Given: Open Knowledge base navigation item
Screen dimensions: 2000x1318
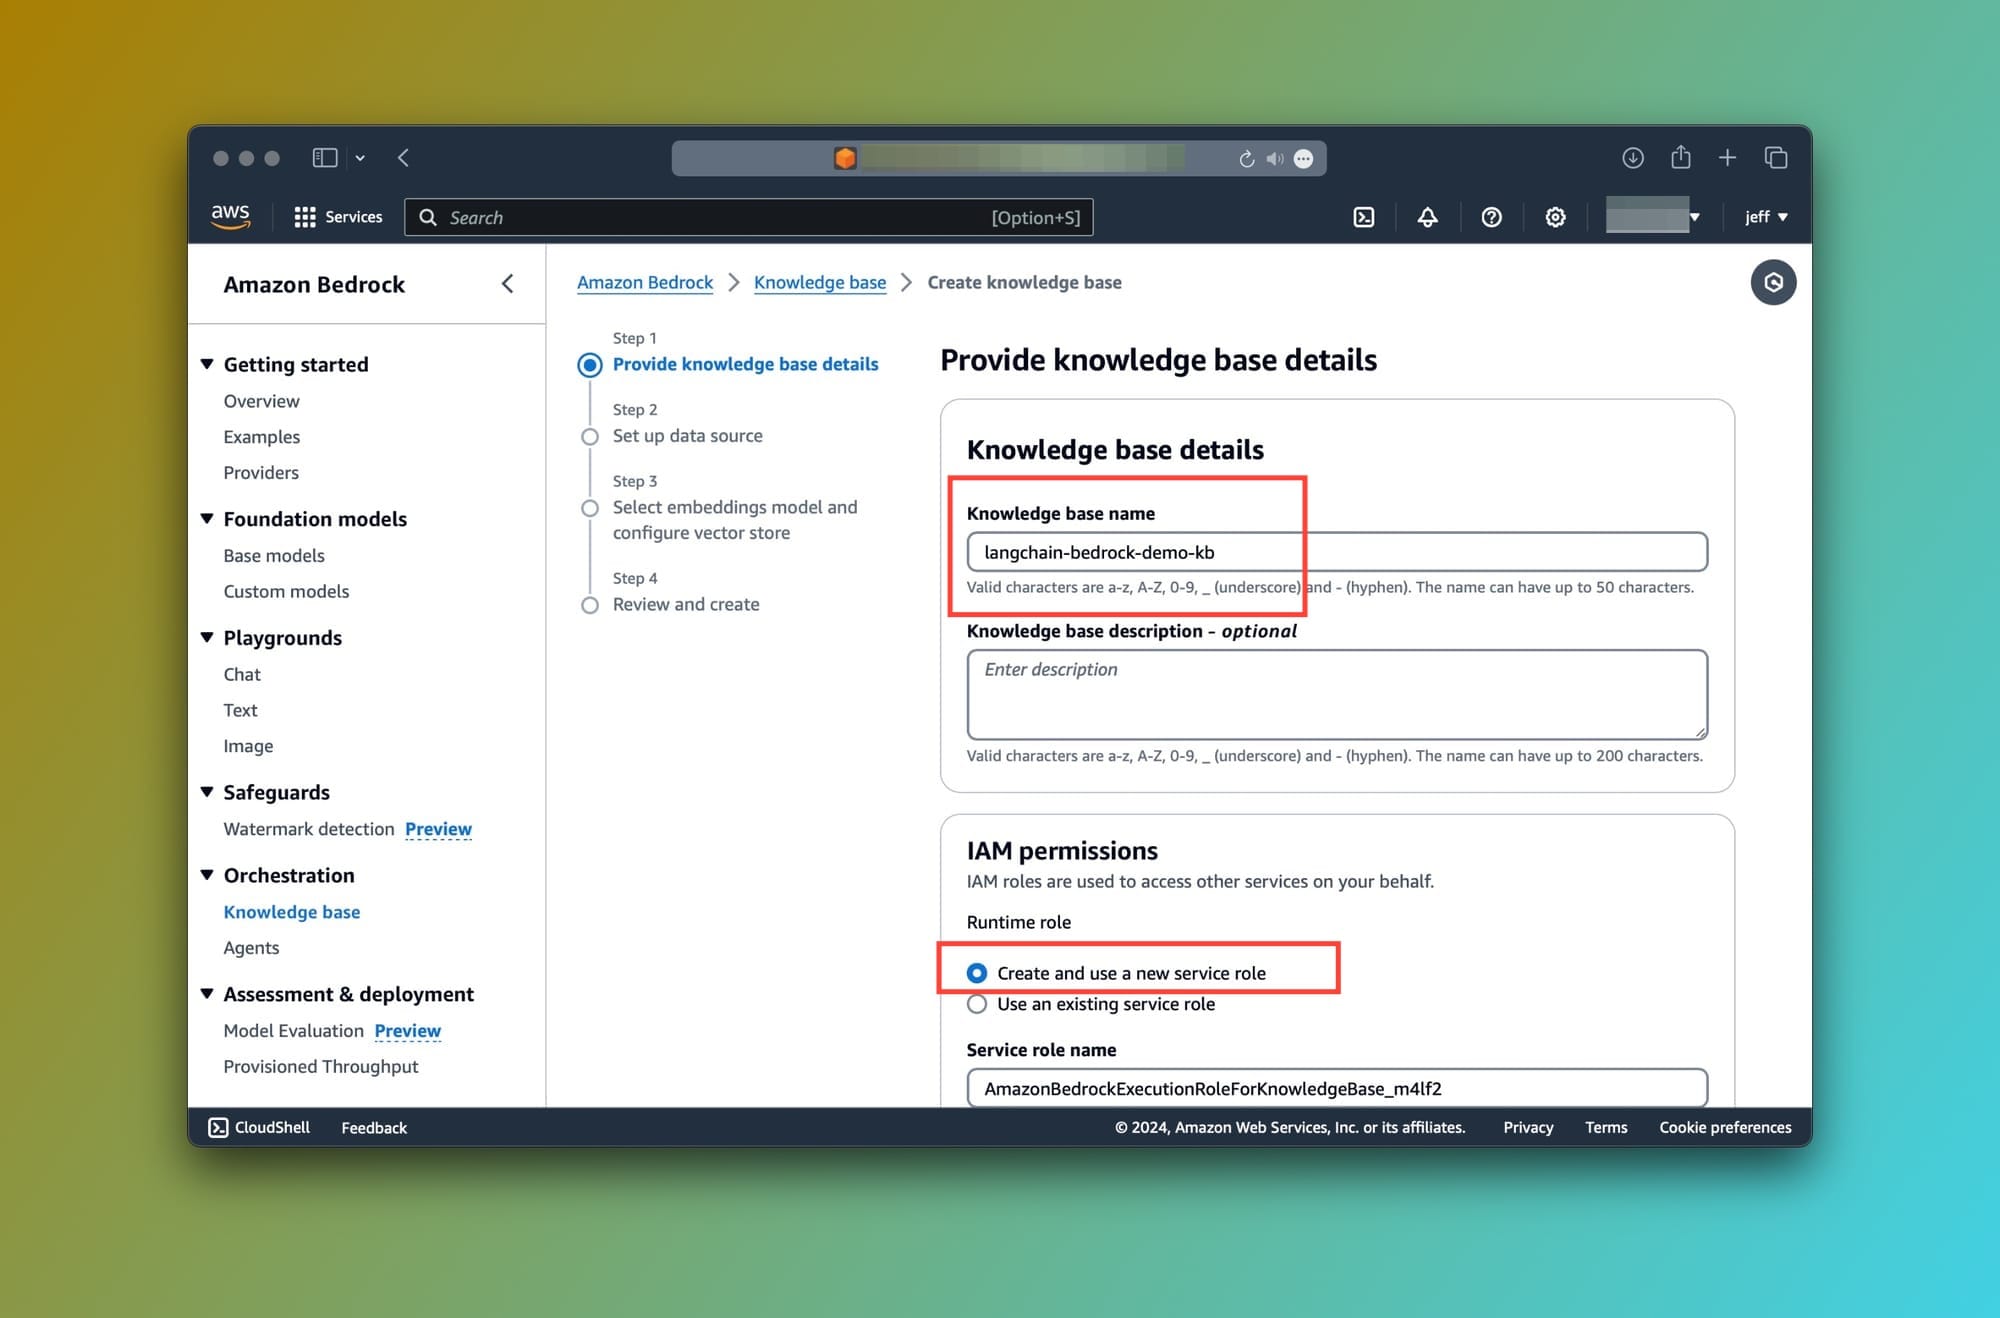Looking at the screenshot, I should [290, 911].
